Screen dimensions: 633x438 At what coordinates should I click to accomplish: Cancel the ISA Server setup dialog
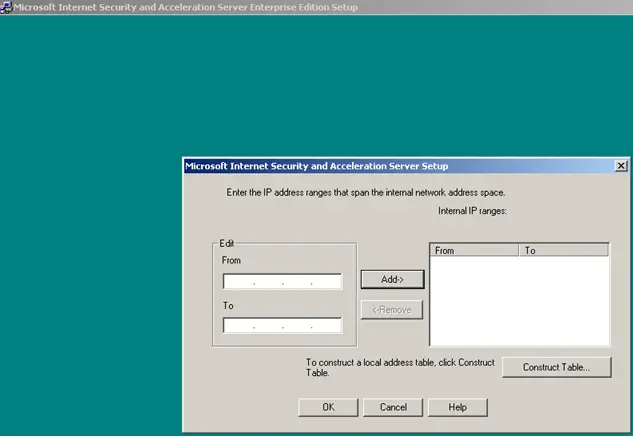click(x=393, y=407)
